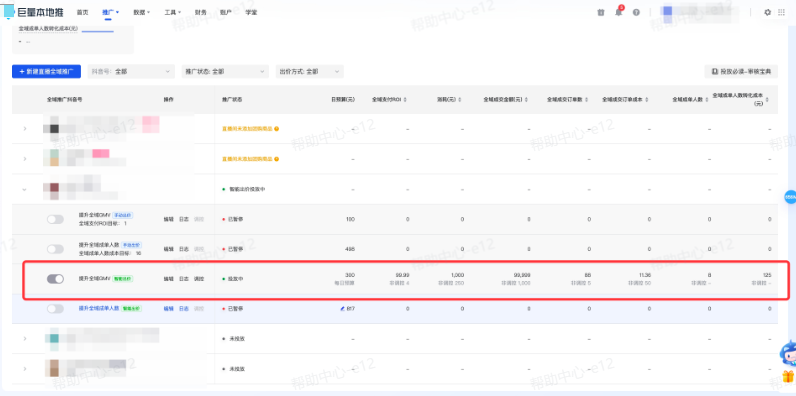Viewport: 796px width, 396px height.
Task: Sort by 全域成交订单数 column arrows
Action: point(587,100)
